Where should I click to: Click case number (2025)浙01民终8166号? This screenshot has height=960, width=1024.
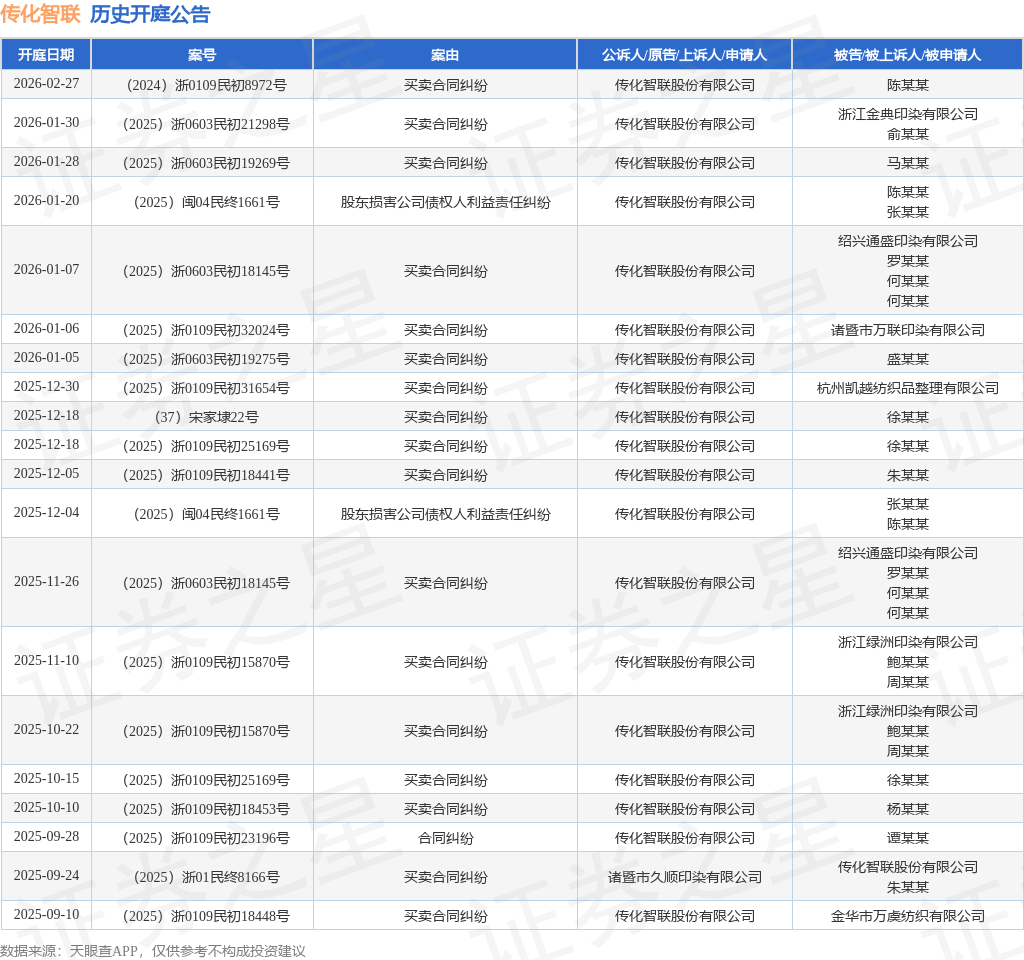tap(206, 877)
